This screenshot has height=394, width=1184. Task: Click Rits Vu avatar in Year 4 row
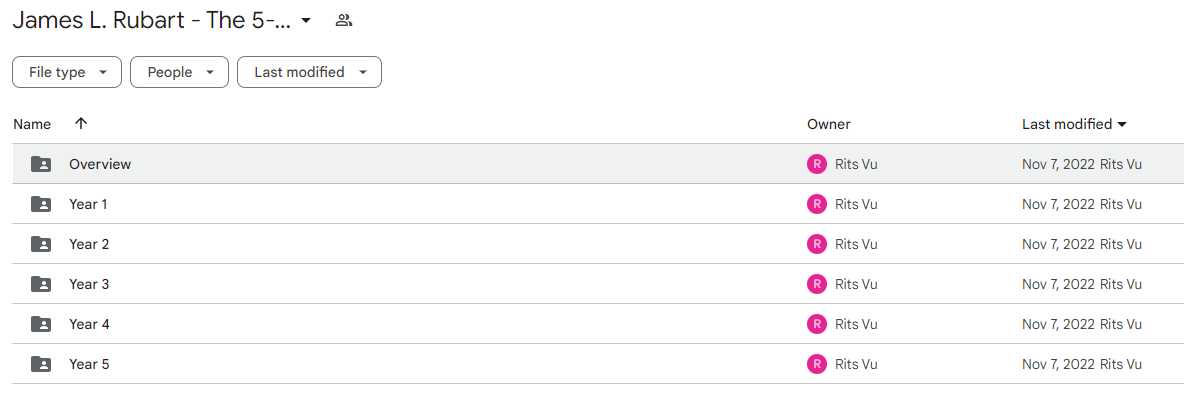tap(816, 324)
